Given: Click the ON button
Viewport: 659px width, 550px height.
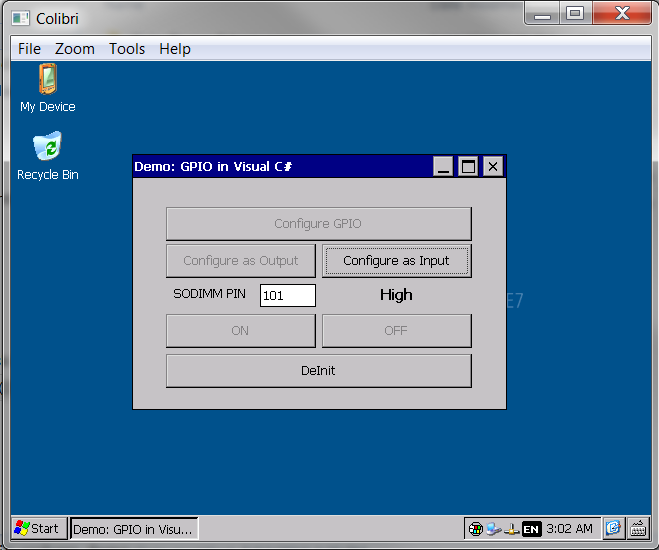Looking at the screenshot, I should [x=240, y=331].
